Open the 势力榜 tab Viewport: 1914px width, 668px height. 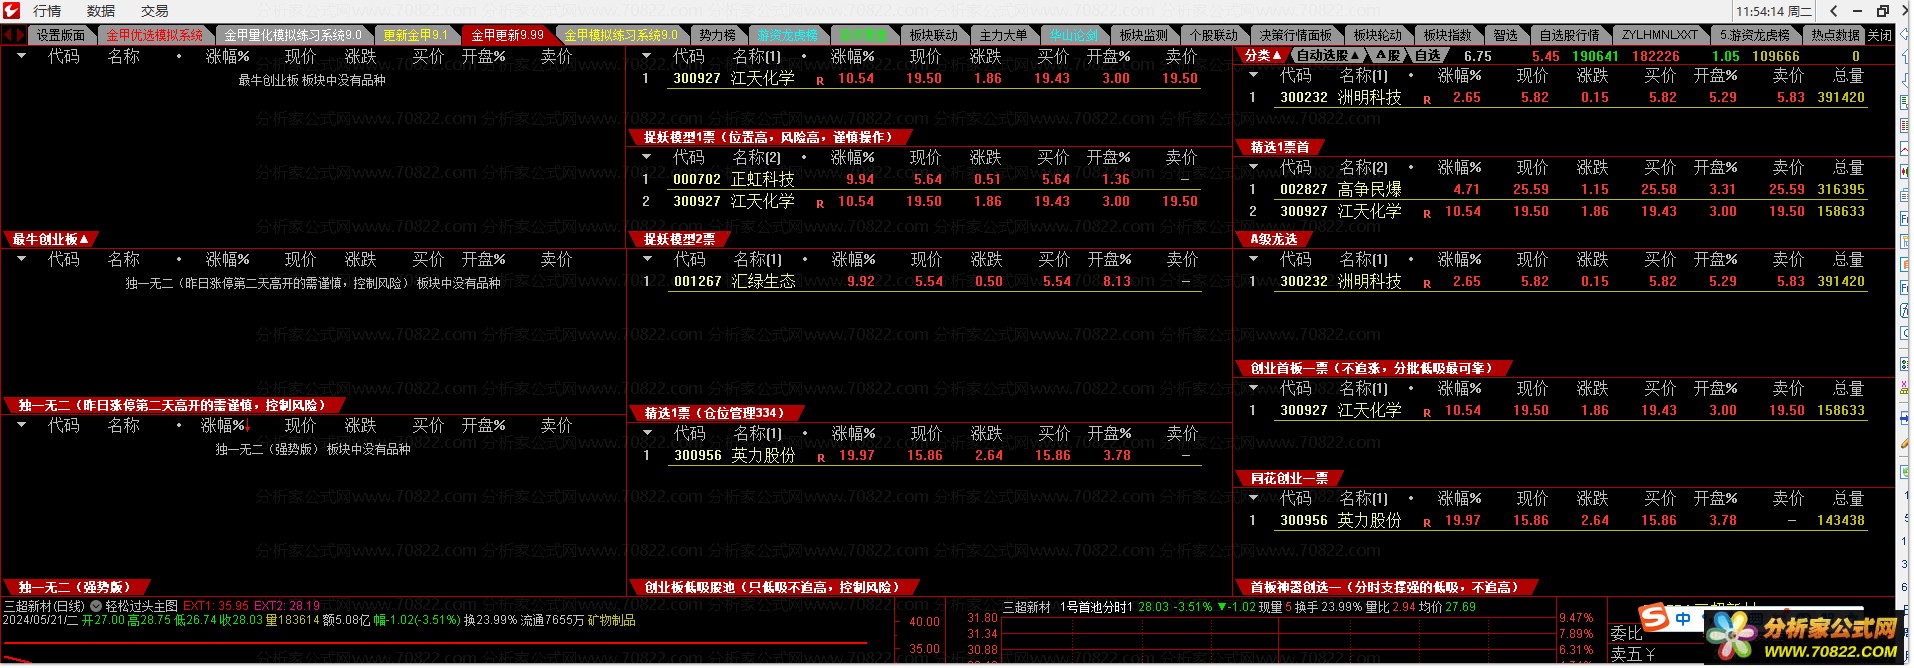[x=717, y=35]
